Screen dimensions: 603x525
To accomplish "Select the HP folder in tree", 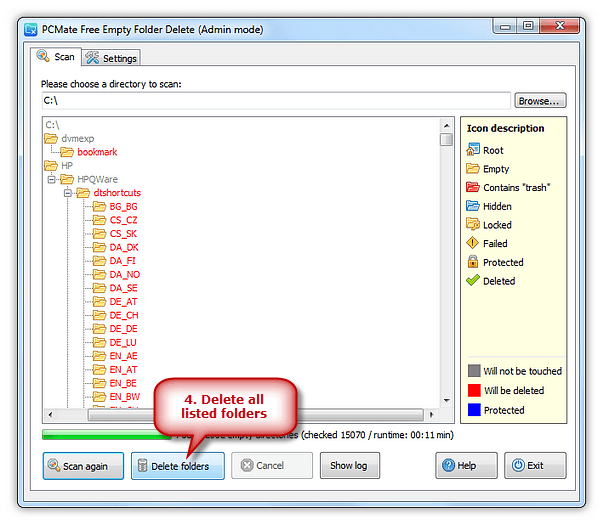I will pos(67,165).
